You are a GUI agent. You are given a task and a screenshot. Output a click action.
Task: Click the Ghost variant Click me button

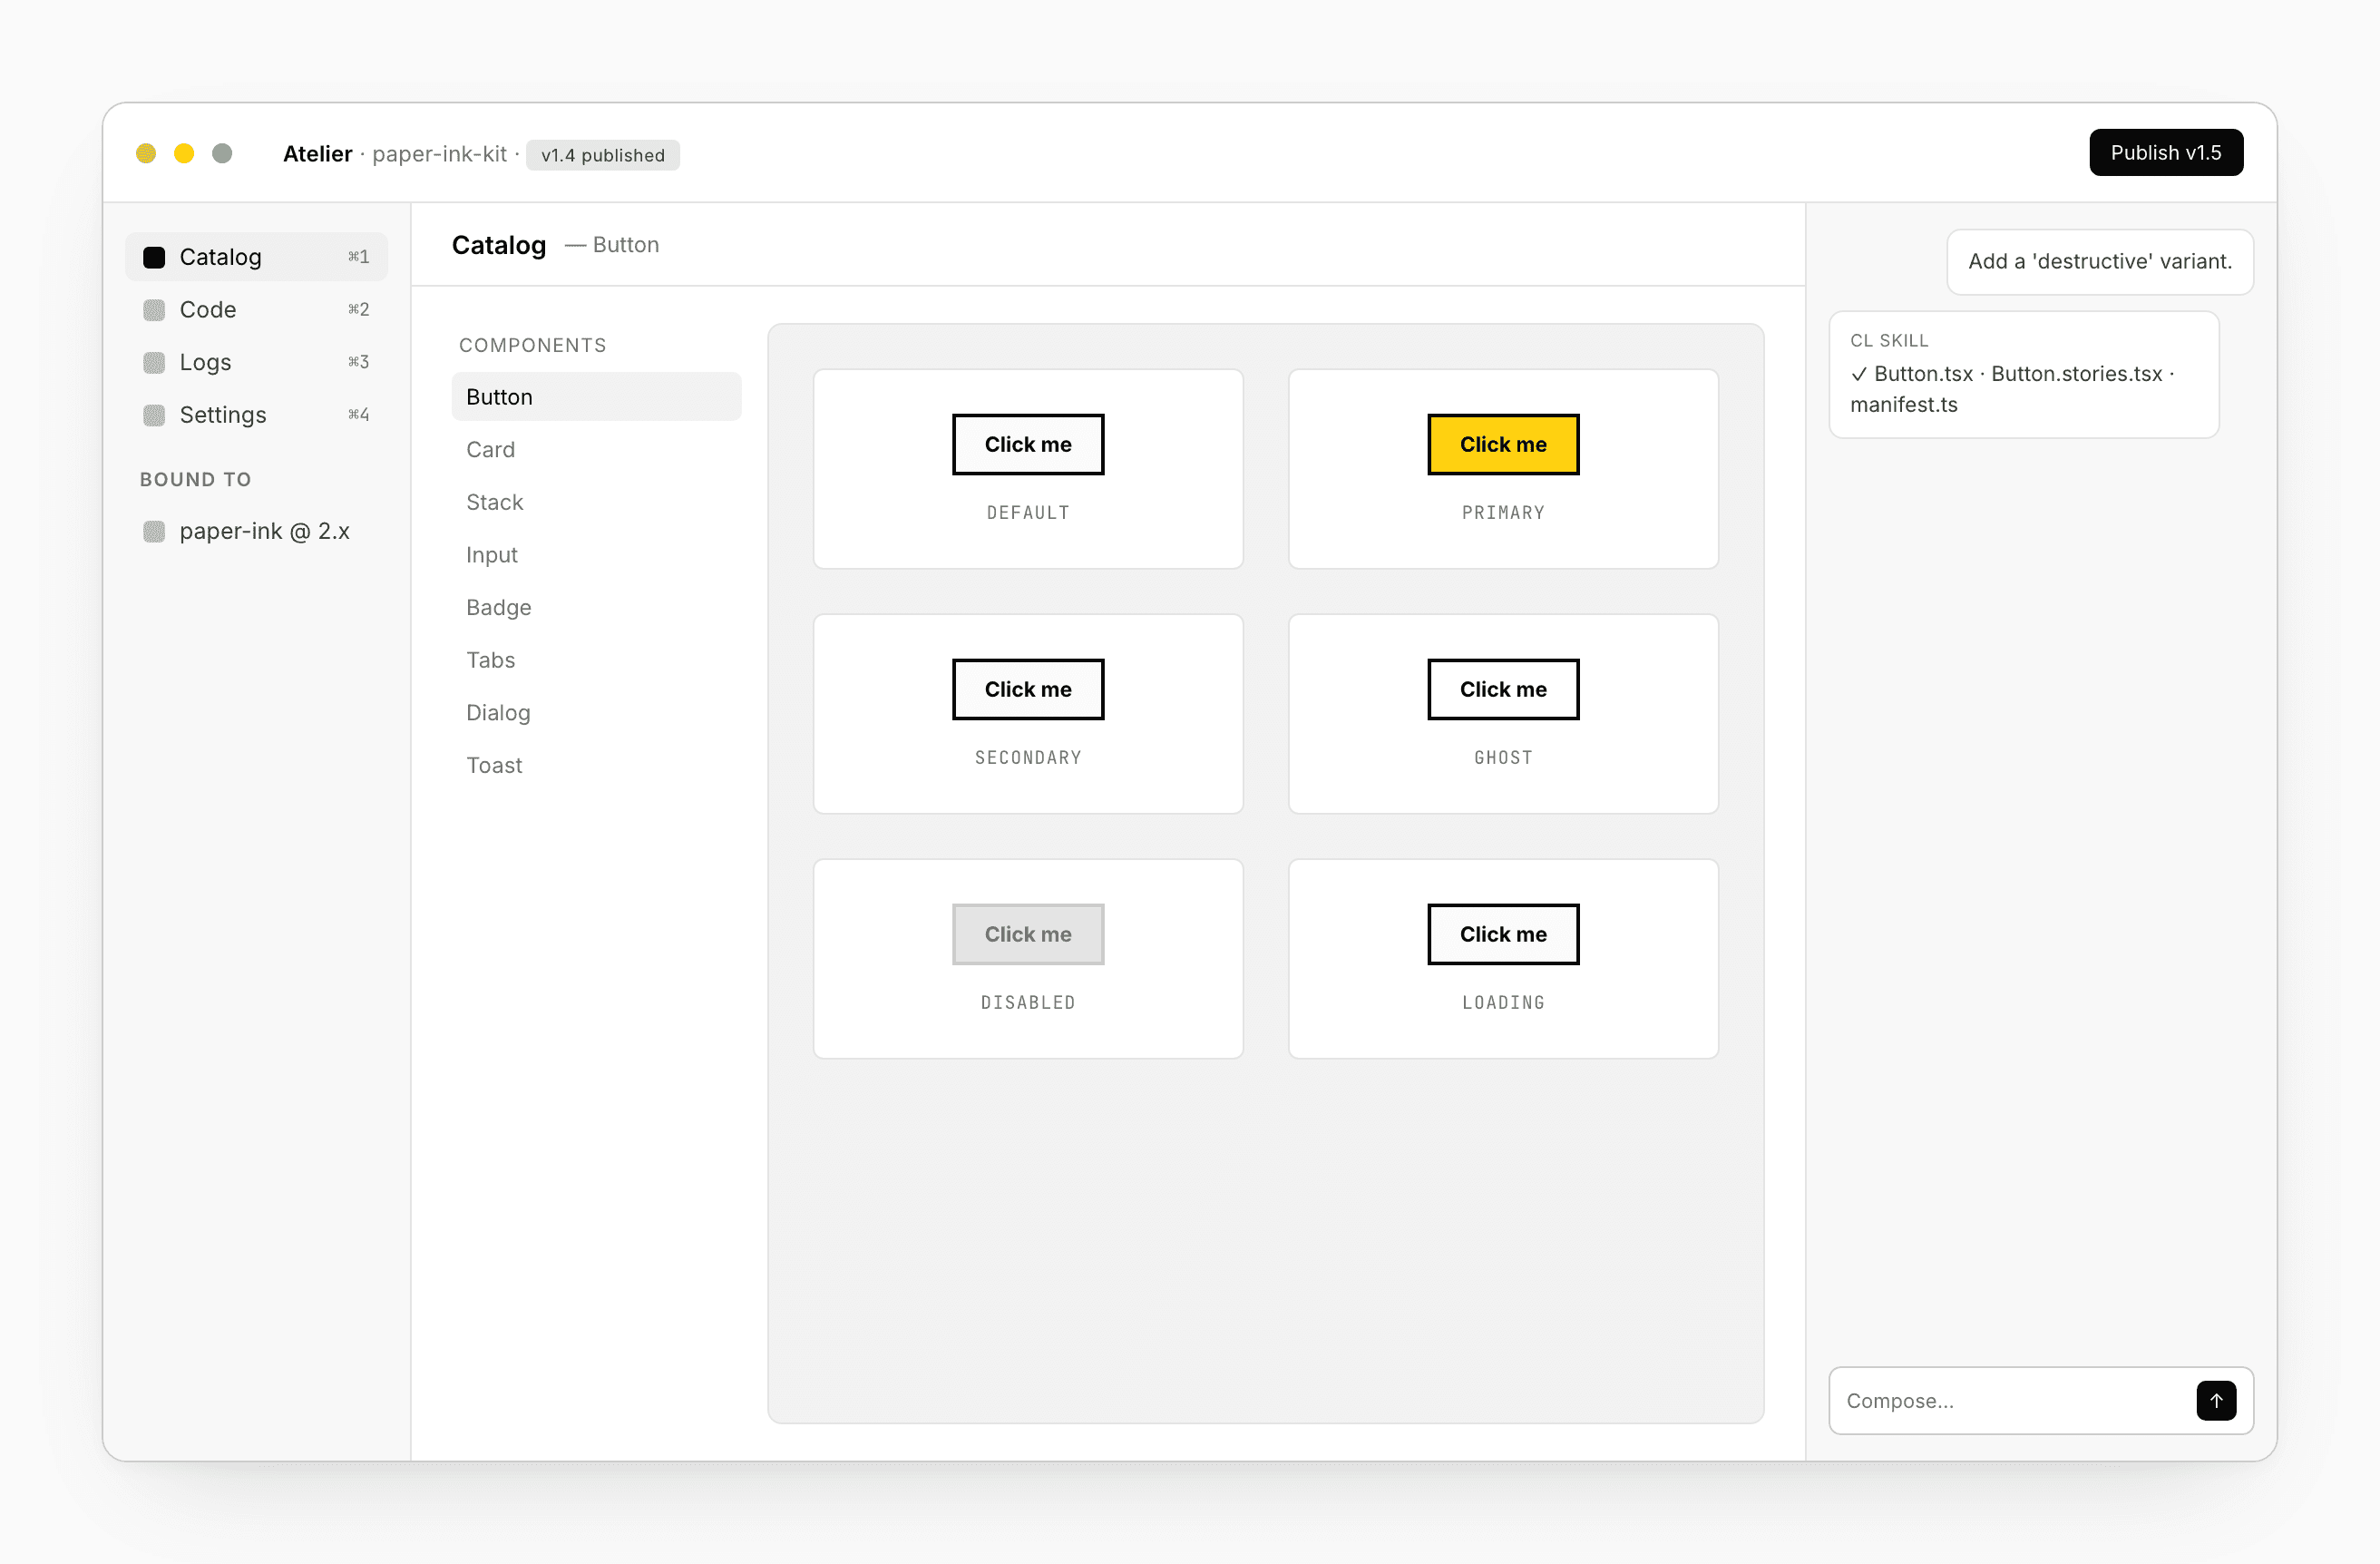[x=1502, y=689]
